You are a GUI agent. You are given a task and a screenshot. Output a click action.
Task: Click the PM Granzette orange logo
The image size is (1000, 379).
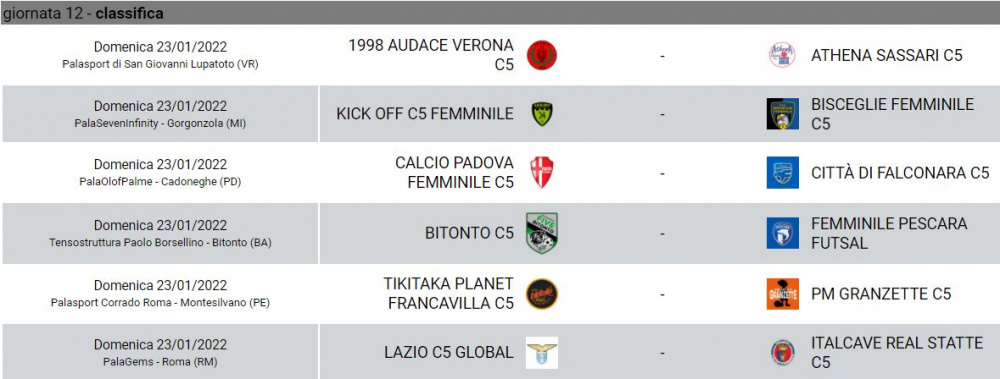tap(783, 294)
